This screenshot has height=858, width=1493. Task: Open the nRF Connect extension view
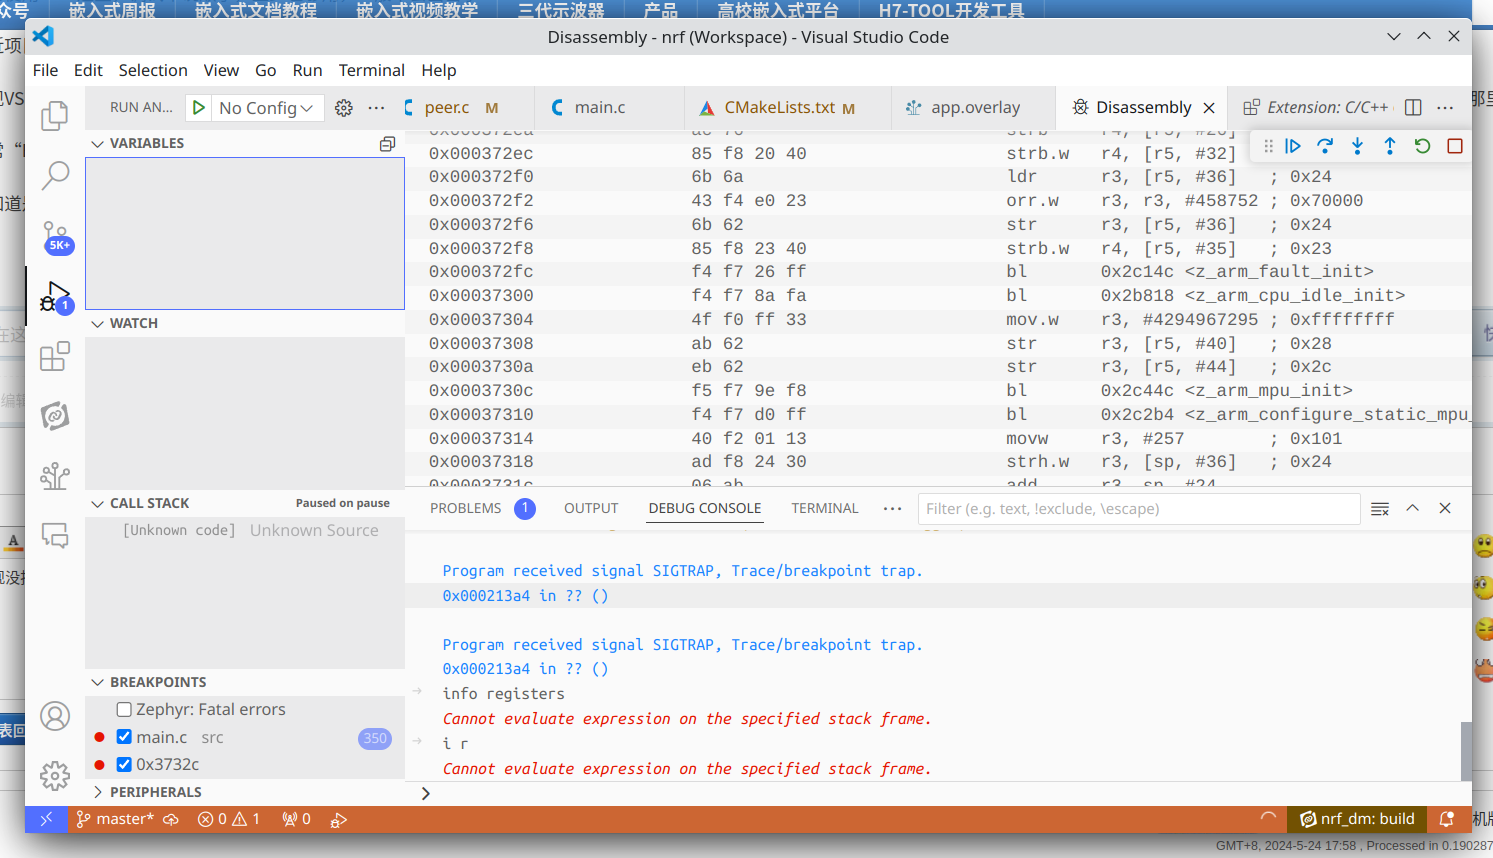(x=55, y=416)
